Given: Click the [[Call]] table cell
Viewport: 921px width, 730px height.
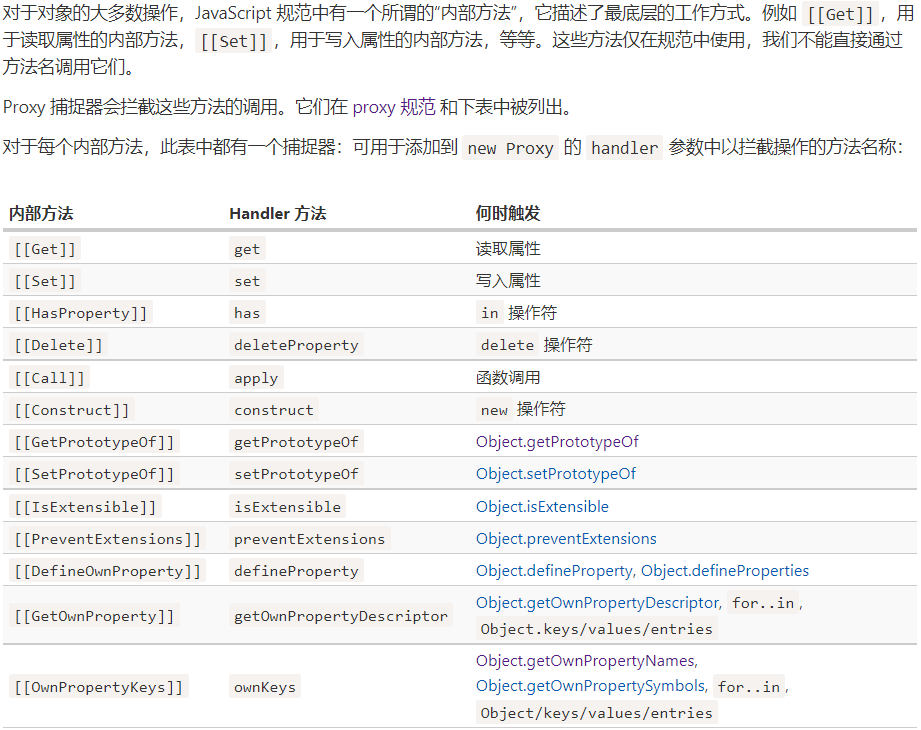Looking at the screenshot, I should point(50,378).
